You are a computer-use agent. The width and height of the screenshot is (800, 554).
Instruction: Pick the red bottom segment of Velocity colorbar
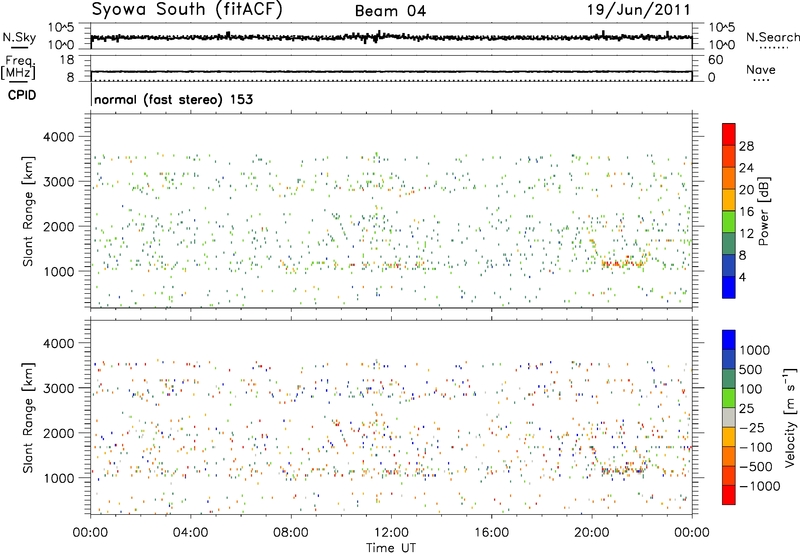click(x=729, y=495)
